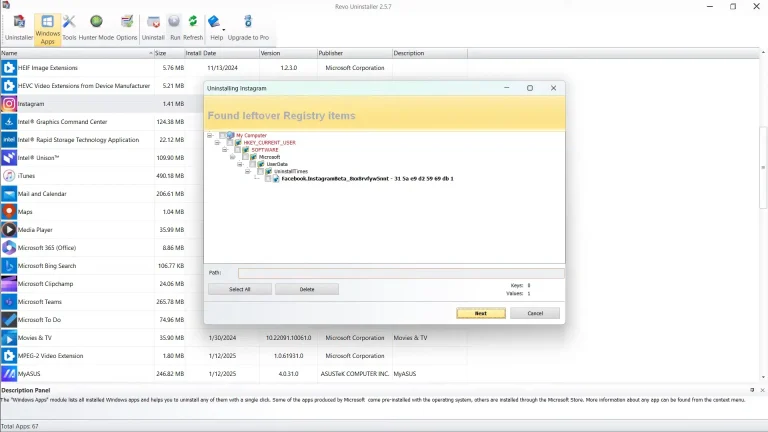The width and height of the screenshot is (768, 432).
Task: Click the Instagram app icon in the list
Action: pos(9,104)
